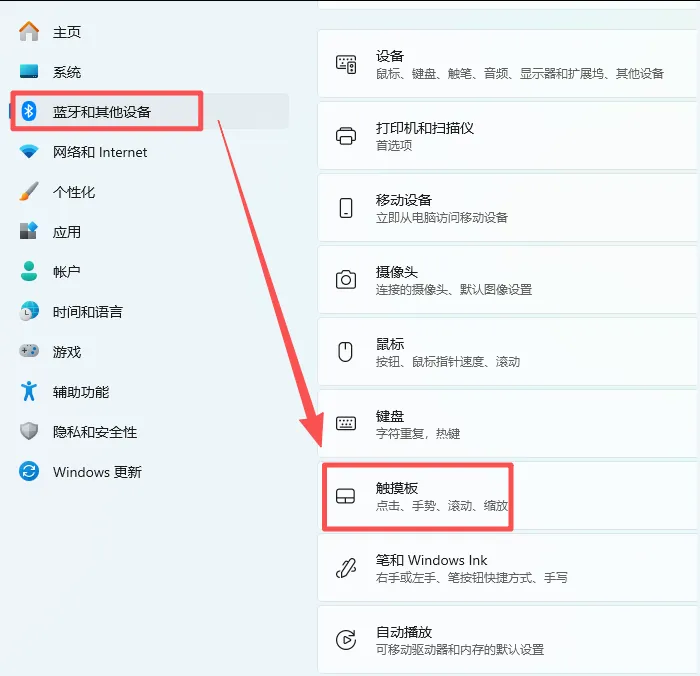Open the 摄像头 settings card
The width and height of the screenshot is (700, 676).
[508, 280]
